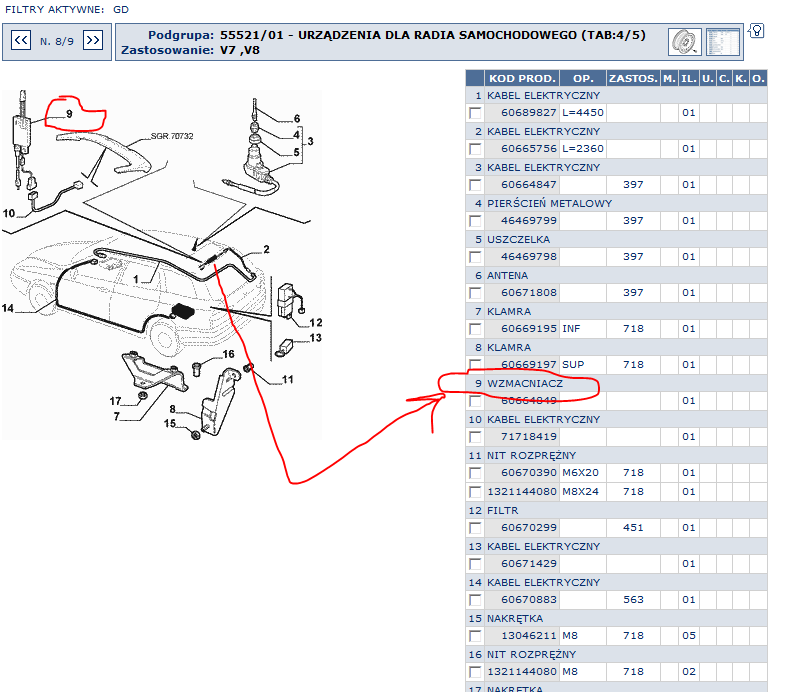Click part code 60669197

tap(529, 365)
